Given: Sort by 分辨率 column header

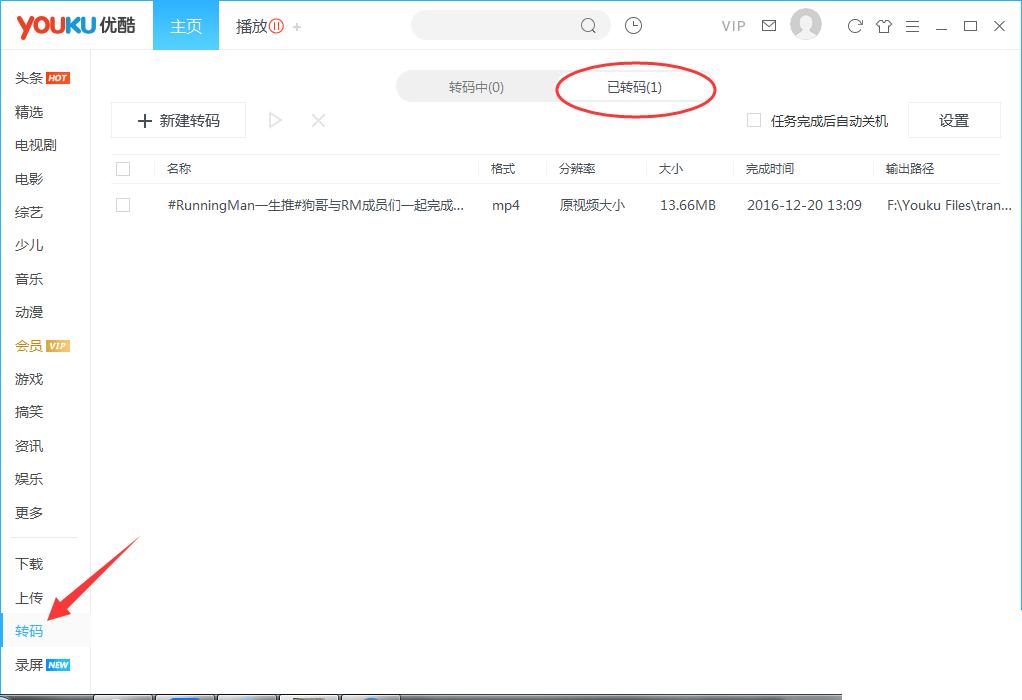Looking at the screenshot, I should point(577,169).
